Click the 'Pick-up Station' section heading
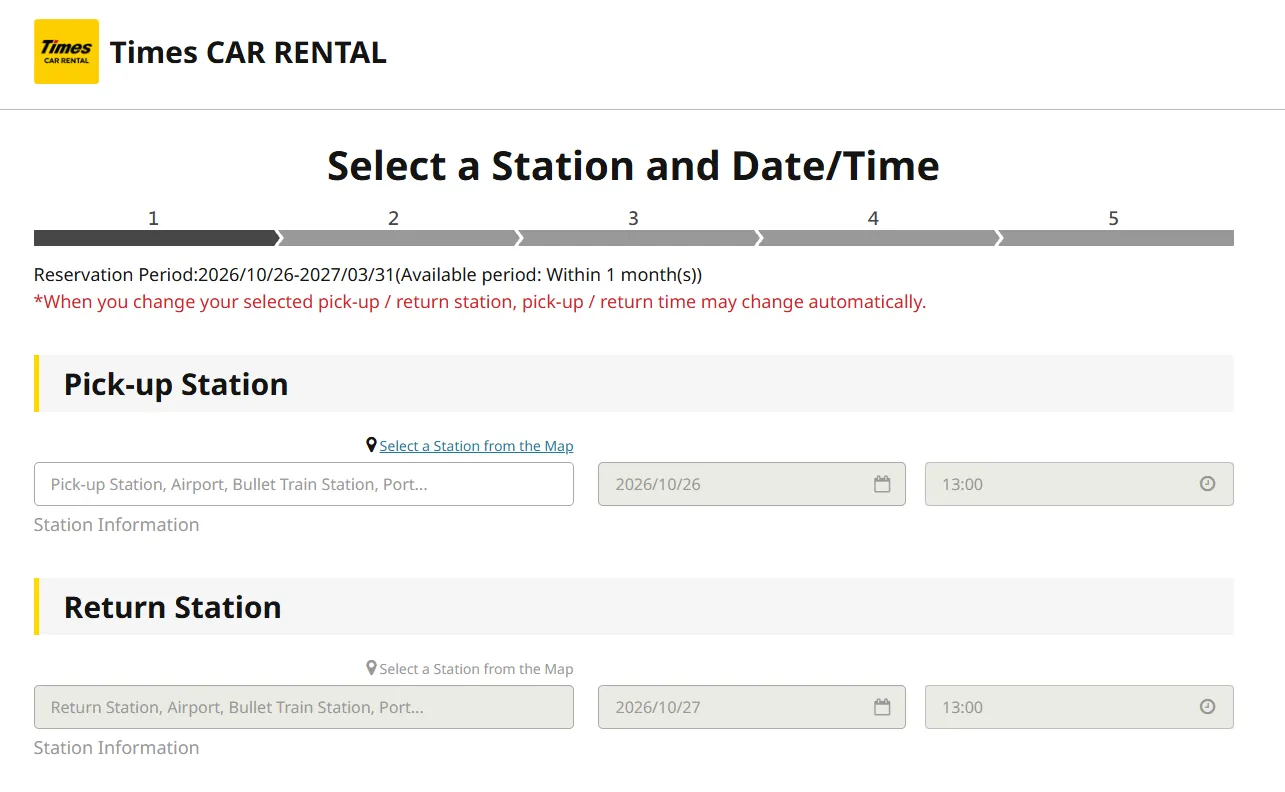The image size is (1285, 792). [x=176, y=384]
